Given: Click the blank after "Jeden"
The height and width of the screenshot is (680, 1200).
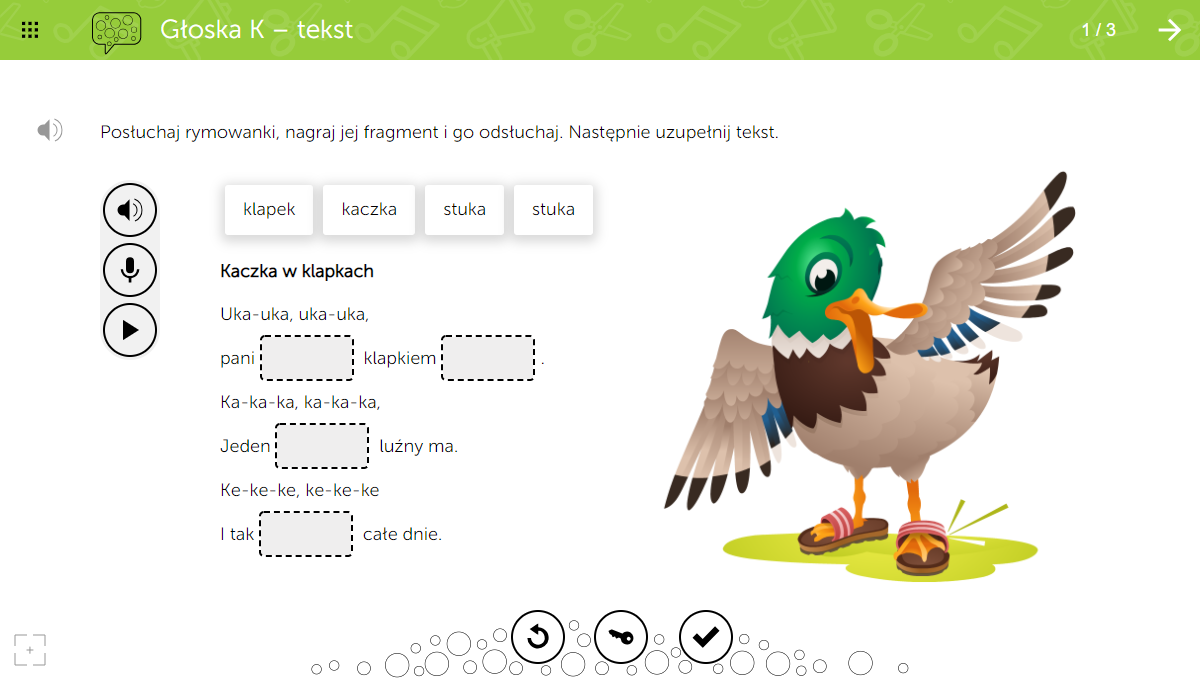Looking at the screenshot, I should 322,446.
